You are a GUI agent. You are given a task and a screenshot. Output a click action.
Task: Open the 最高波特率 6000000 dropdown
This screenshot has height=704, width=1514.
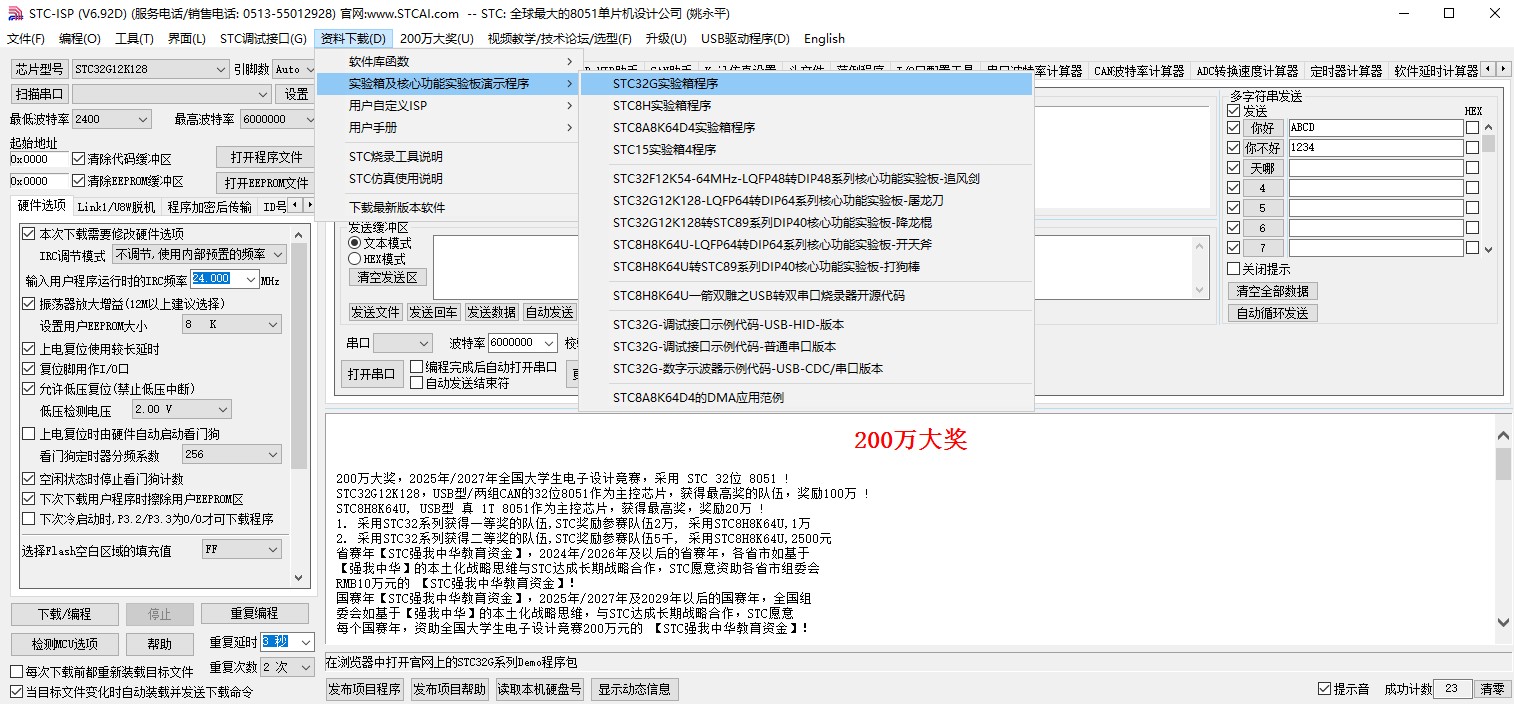pos(278,119)
